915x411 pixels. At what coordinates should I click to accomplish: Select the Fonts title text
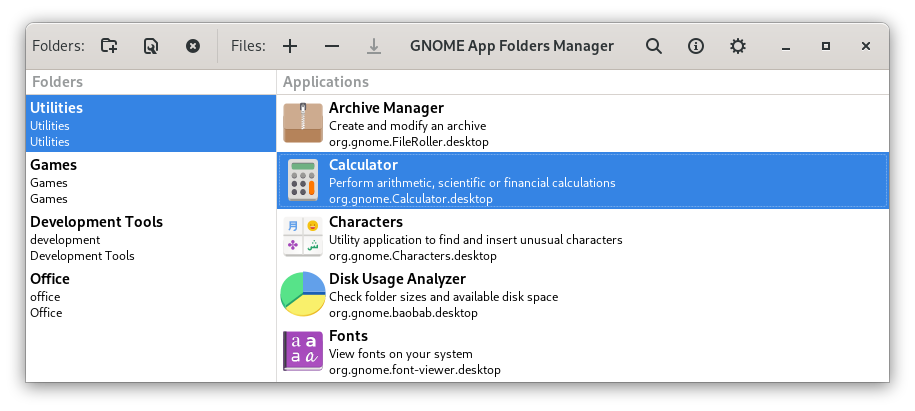[348, 336]
